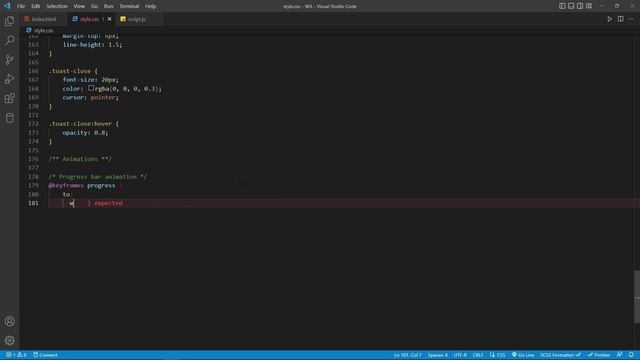Viewport: 640px width, 360px height.
Task: Open the Accounts menu icon
Action: point(9,321)
